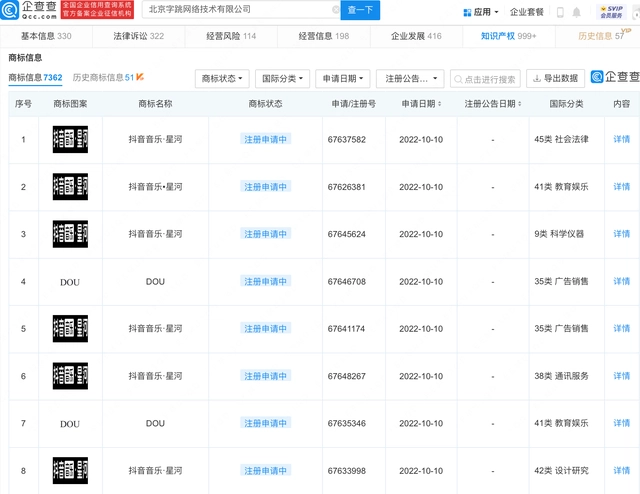Expand the 商标状态 filter dropdown
Screen dimensions: 640x494
(x=222, y=79)
